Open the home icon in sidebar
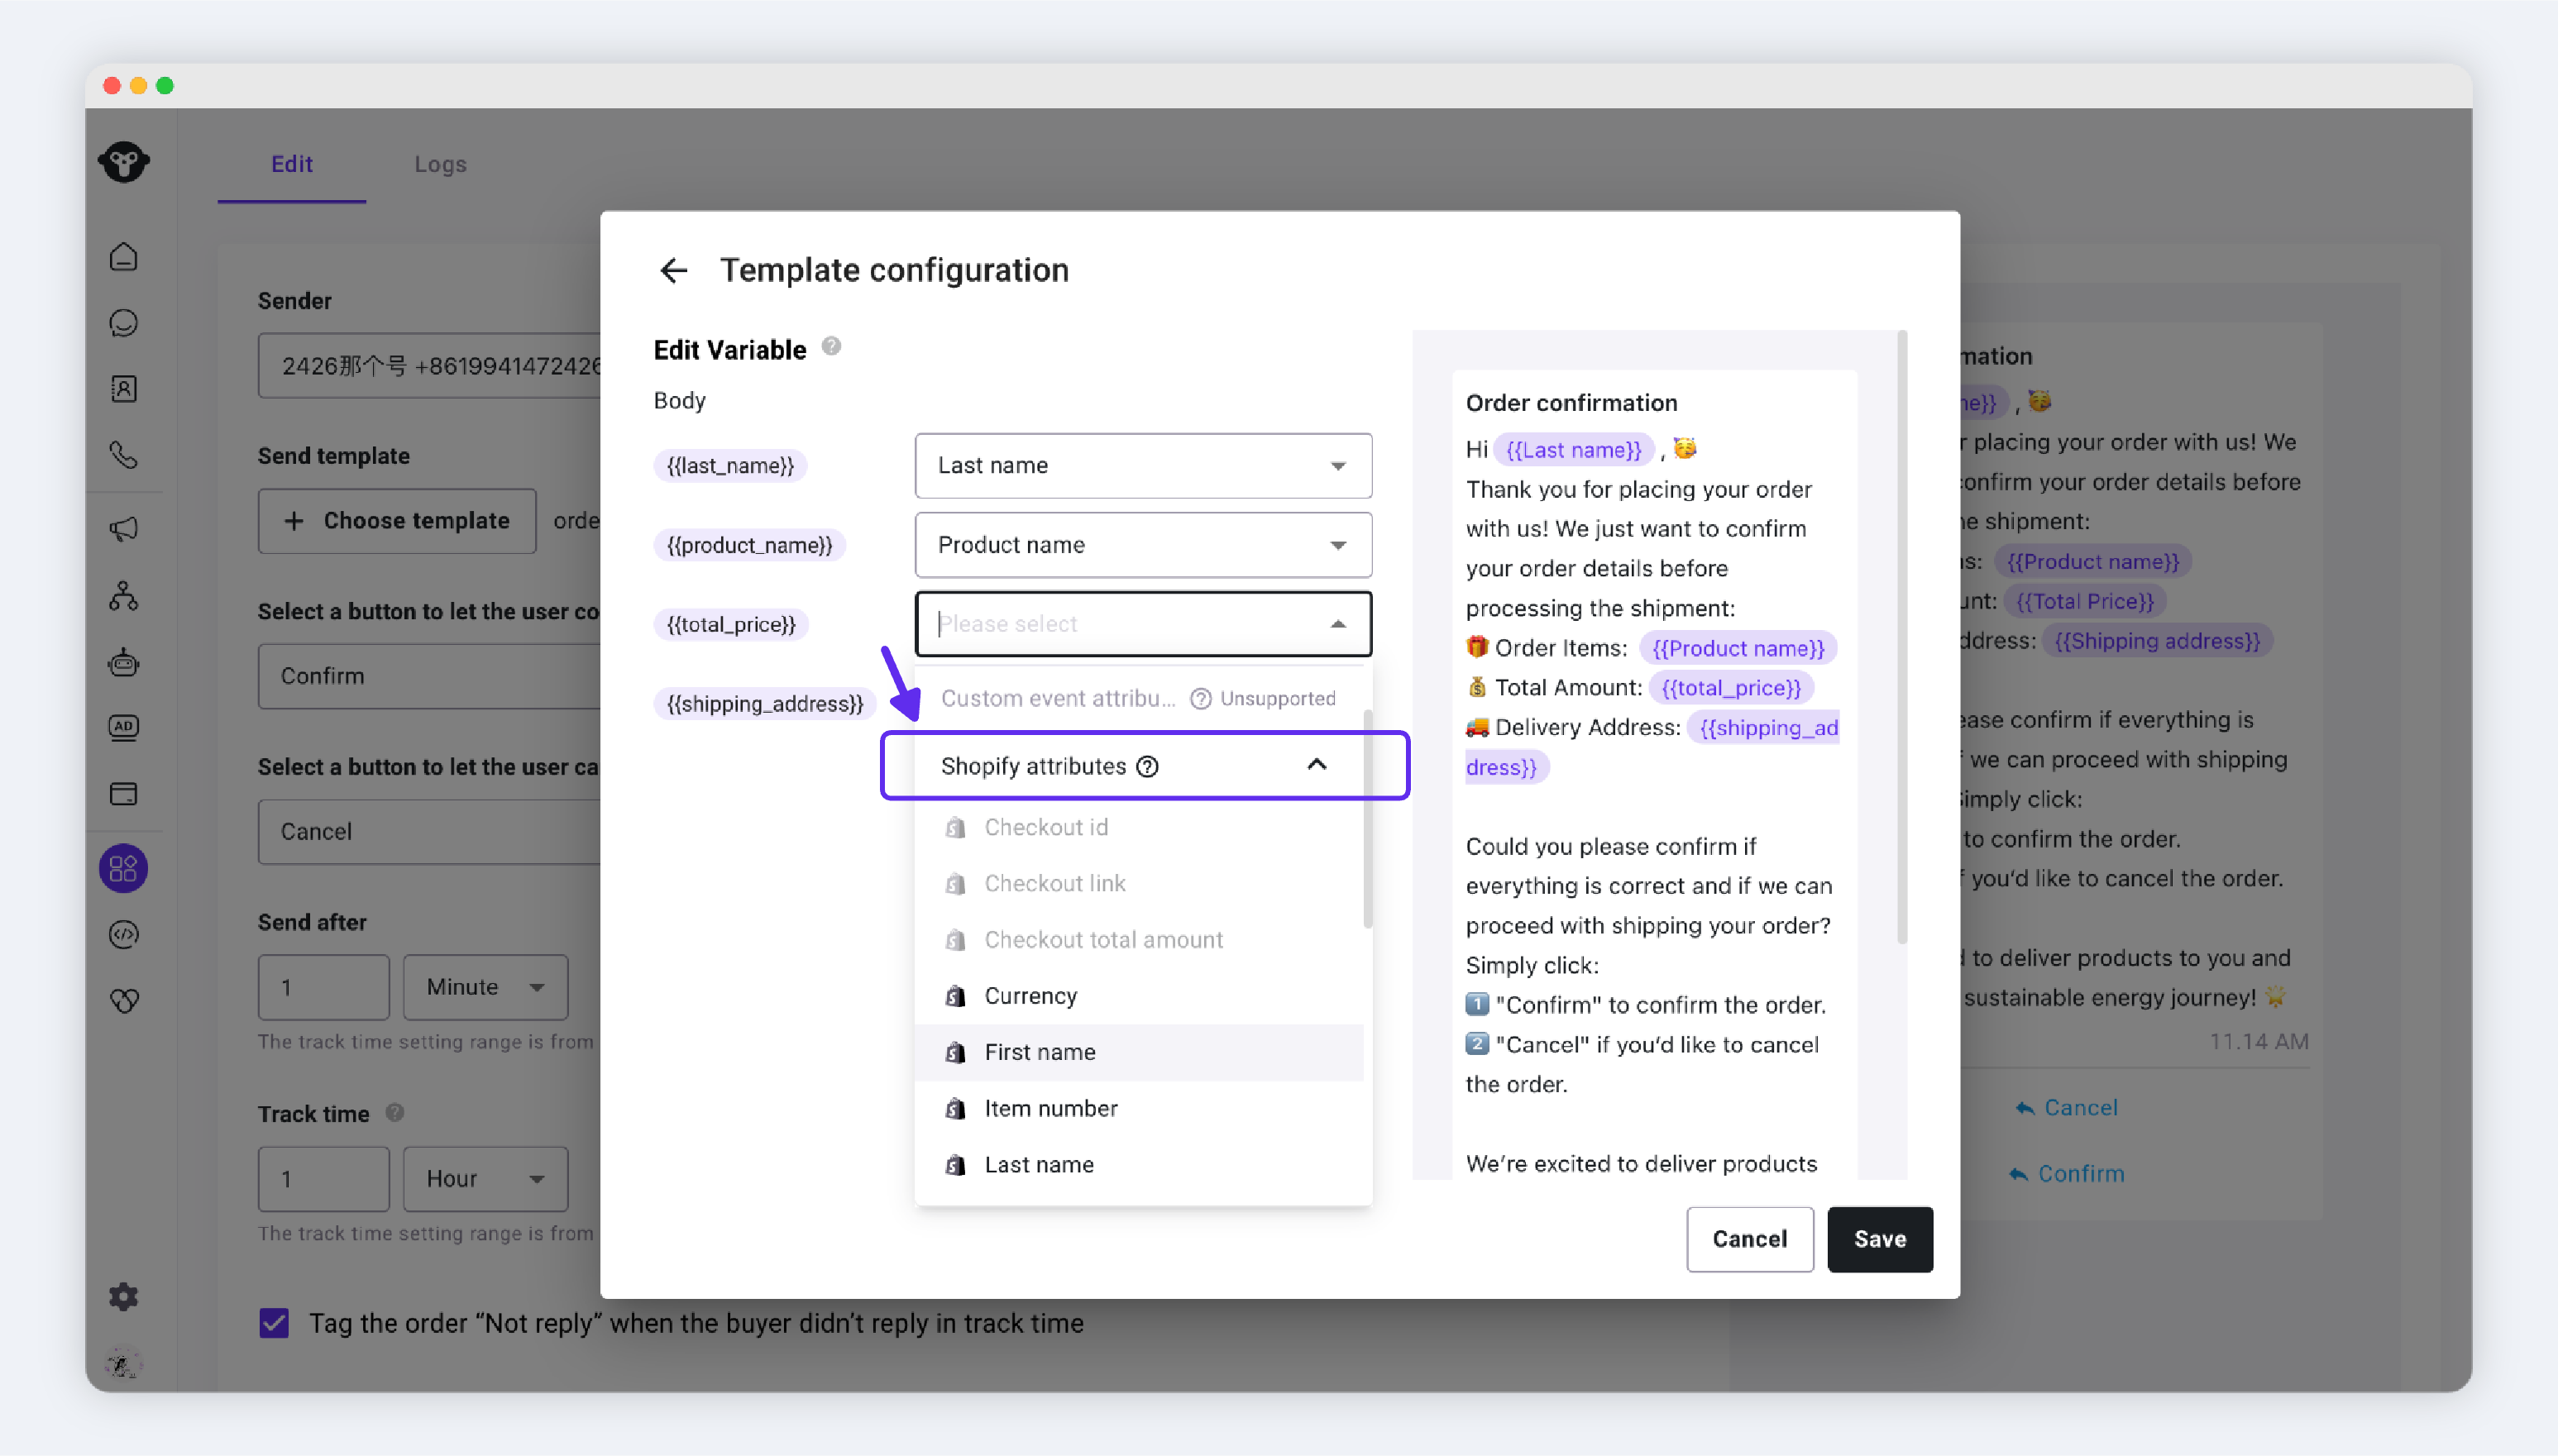This screenshot has width=2558, height=1456. coord(124,257)
